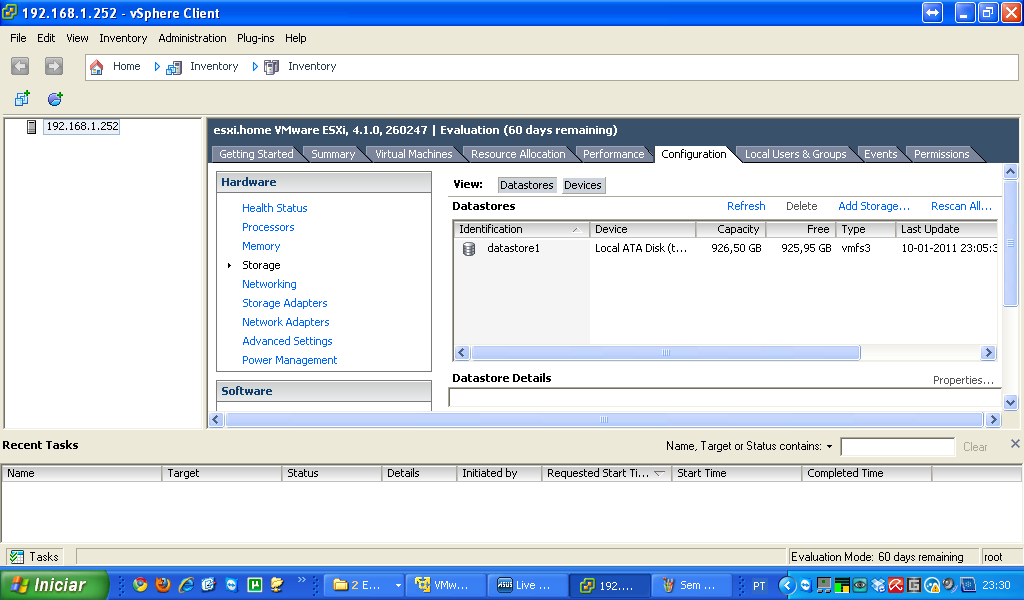This screenshot has width=1024, height=600.
Task: Switch to the Performance tab
Action: click(613, 154)
